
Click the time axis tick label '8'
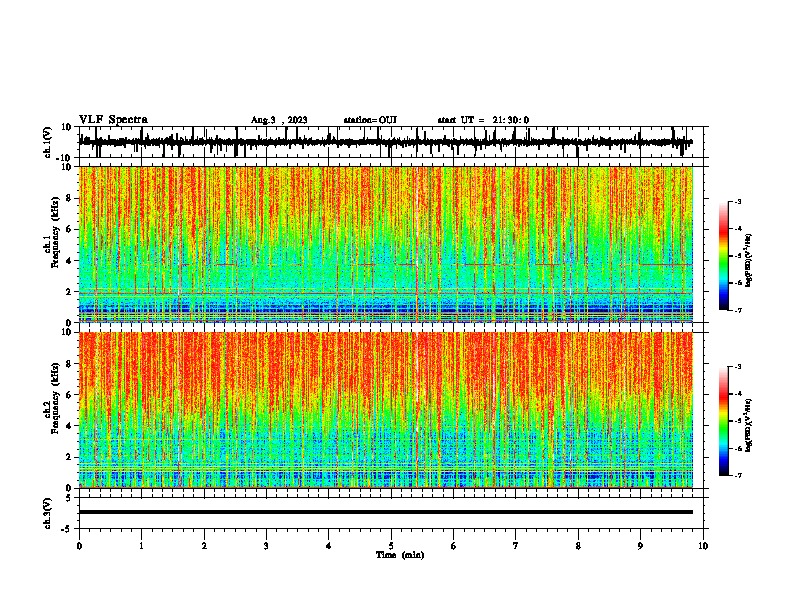tap(578, 545)
